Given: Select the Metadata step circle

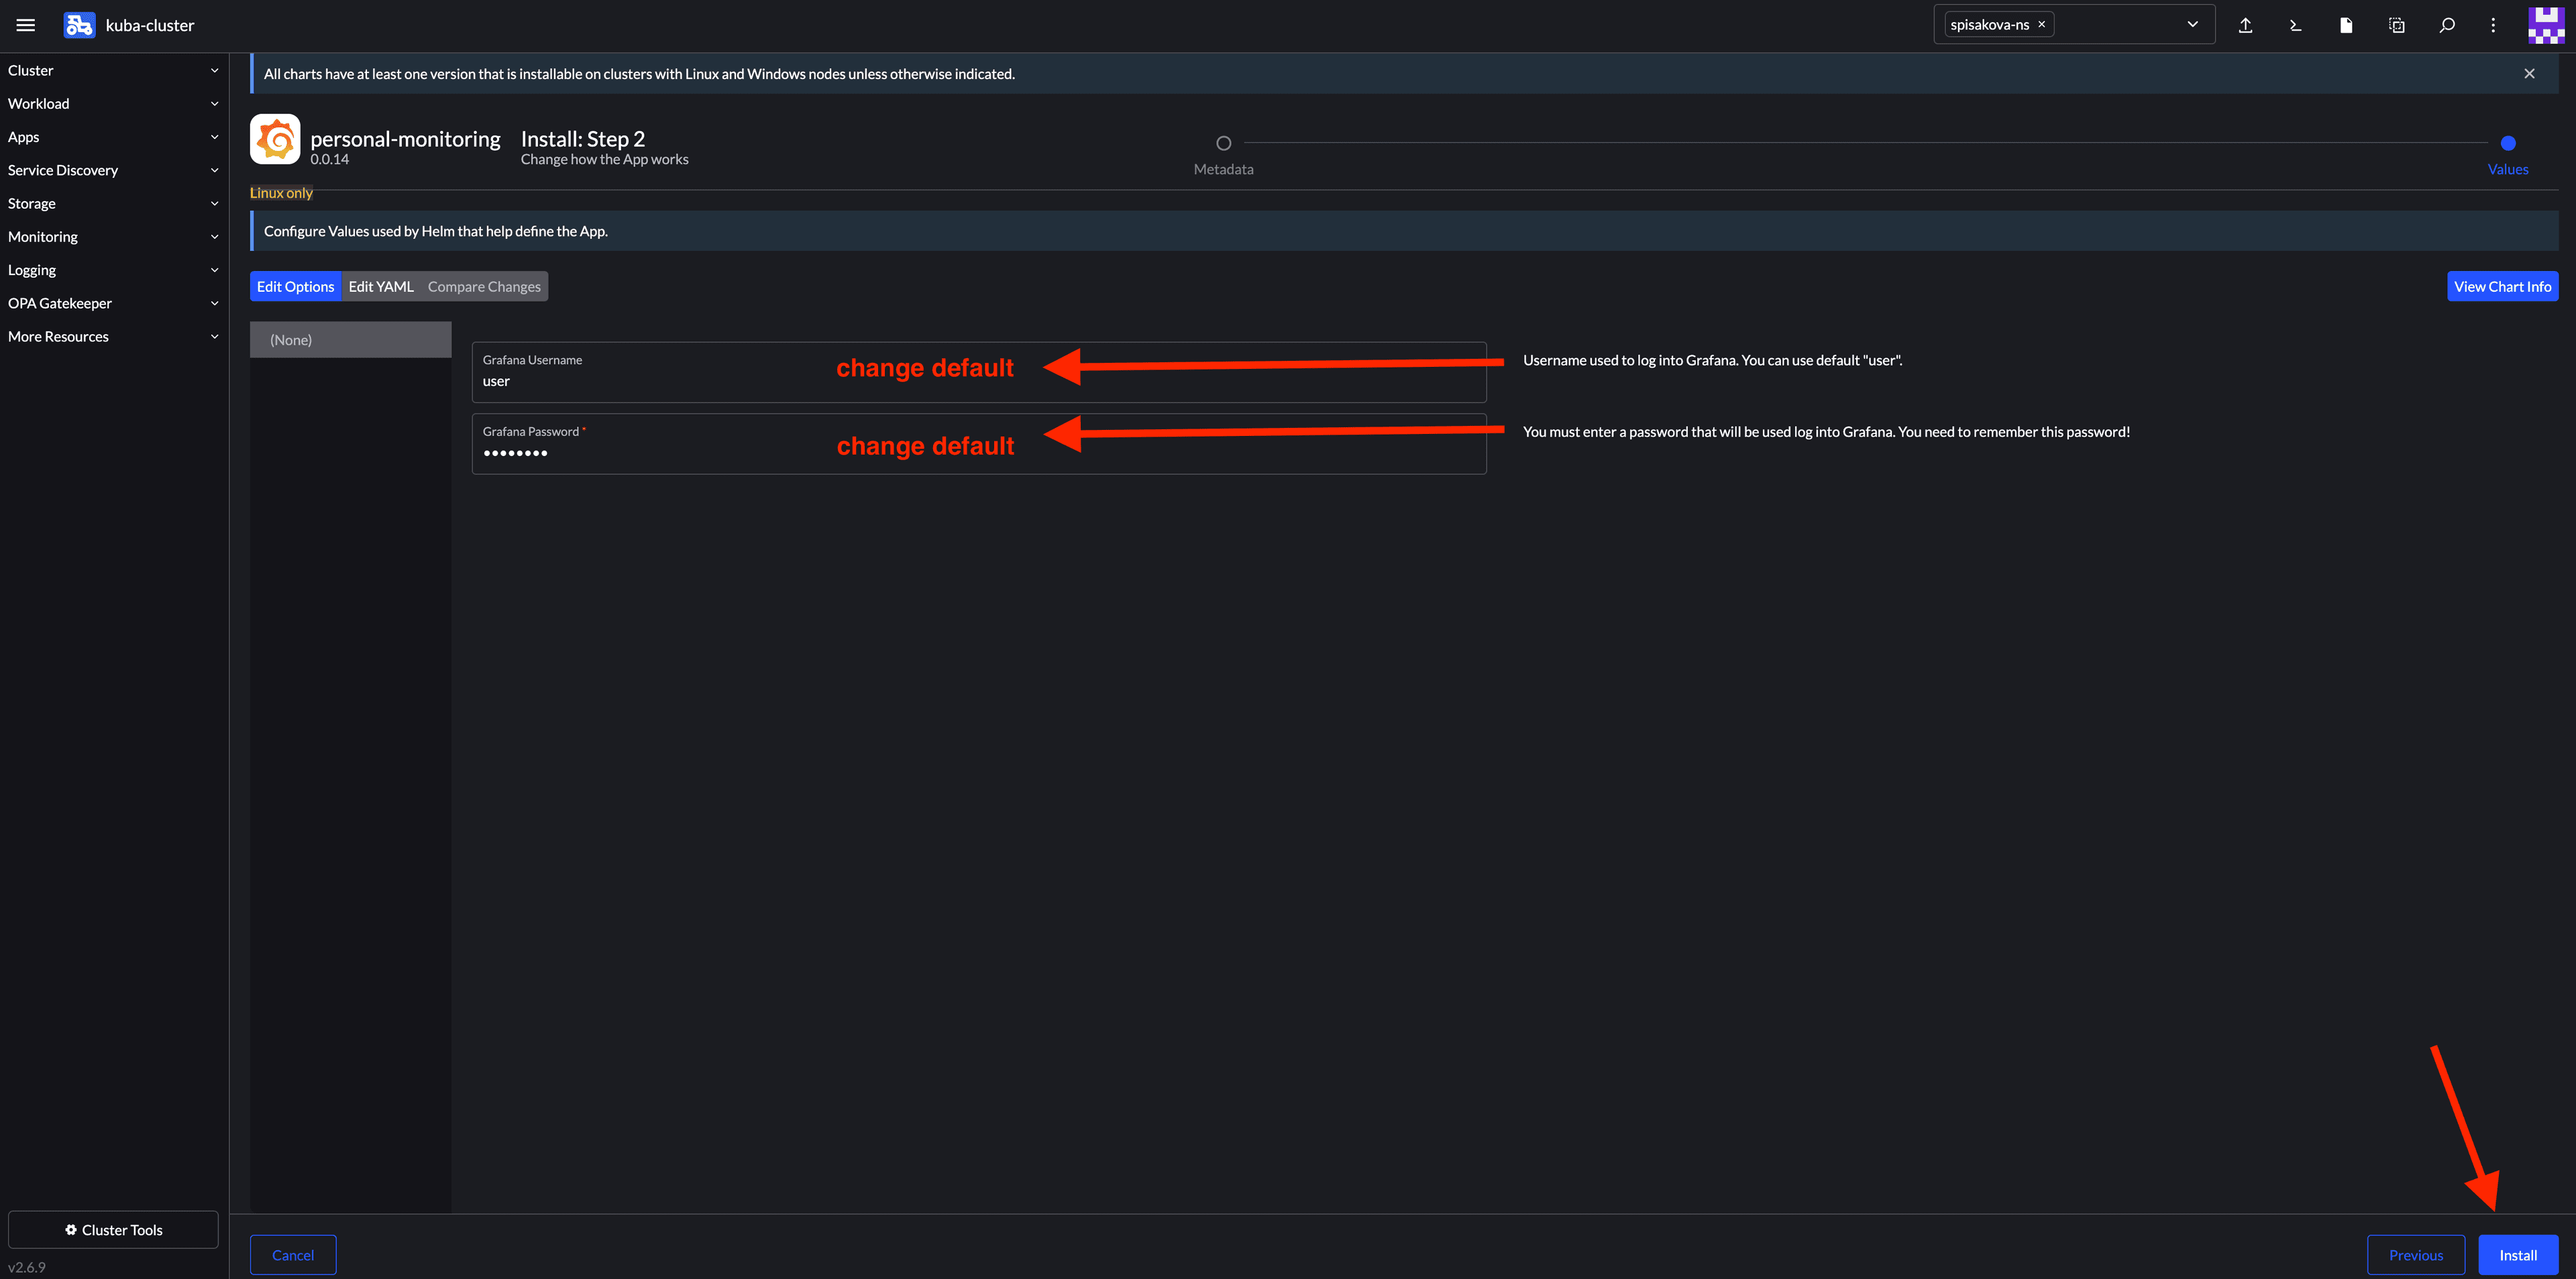Looking at the screenshot, I should 1223,143.
